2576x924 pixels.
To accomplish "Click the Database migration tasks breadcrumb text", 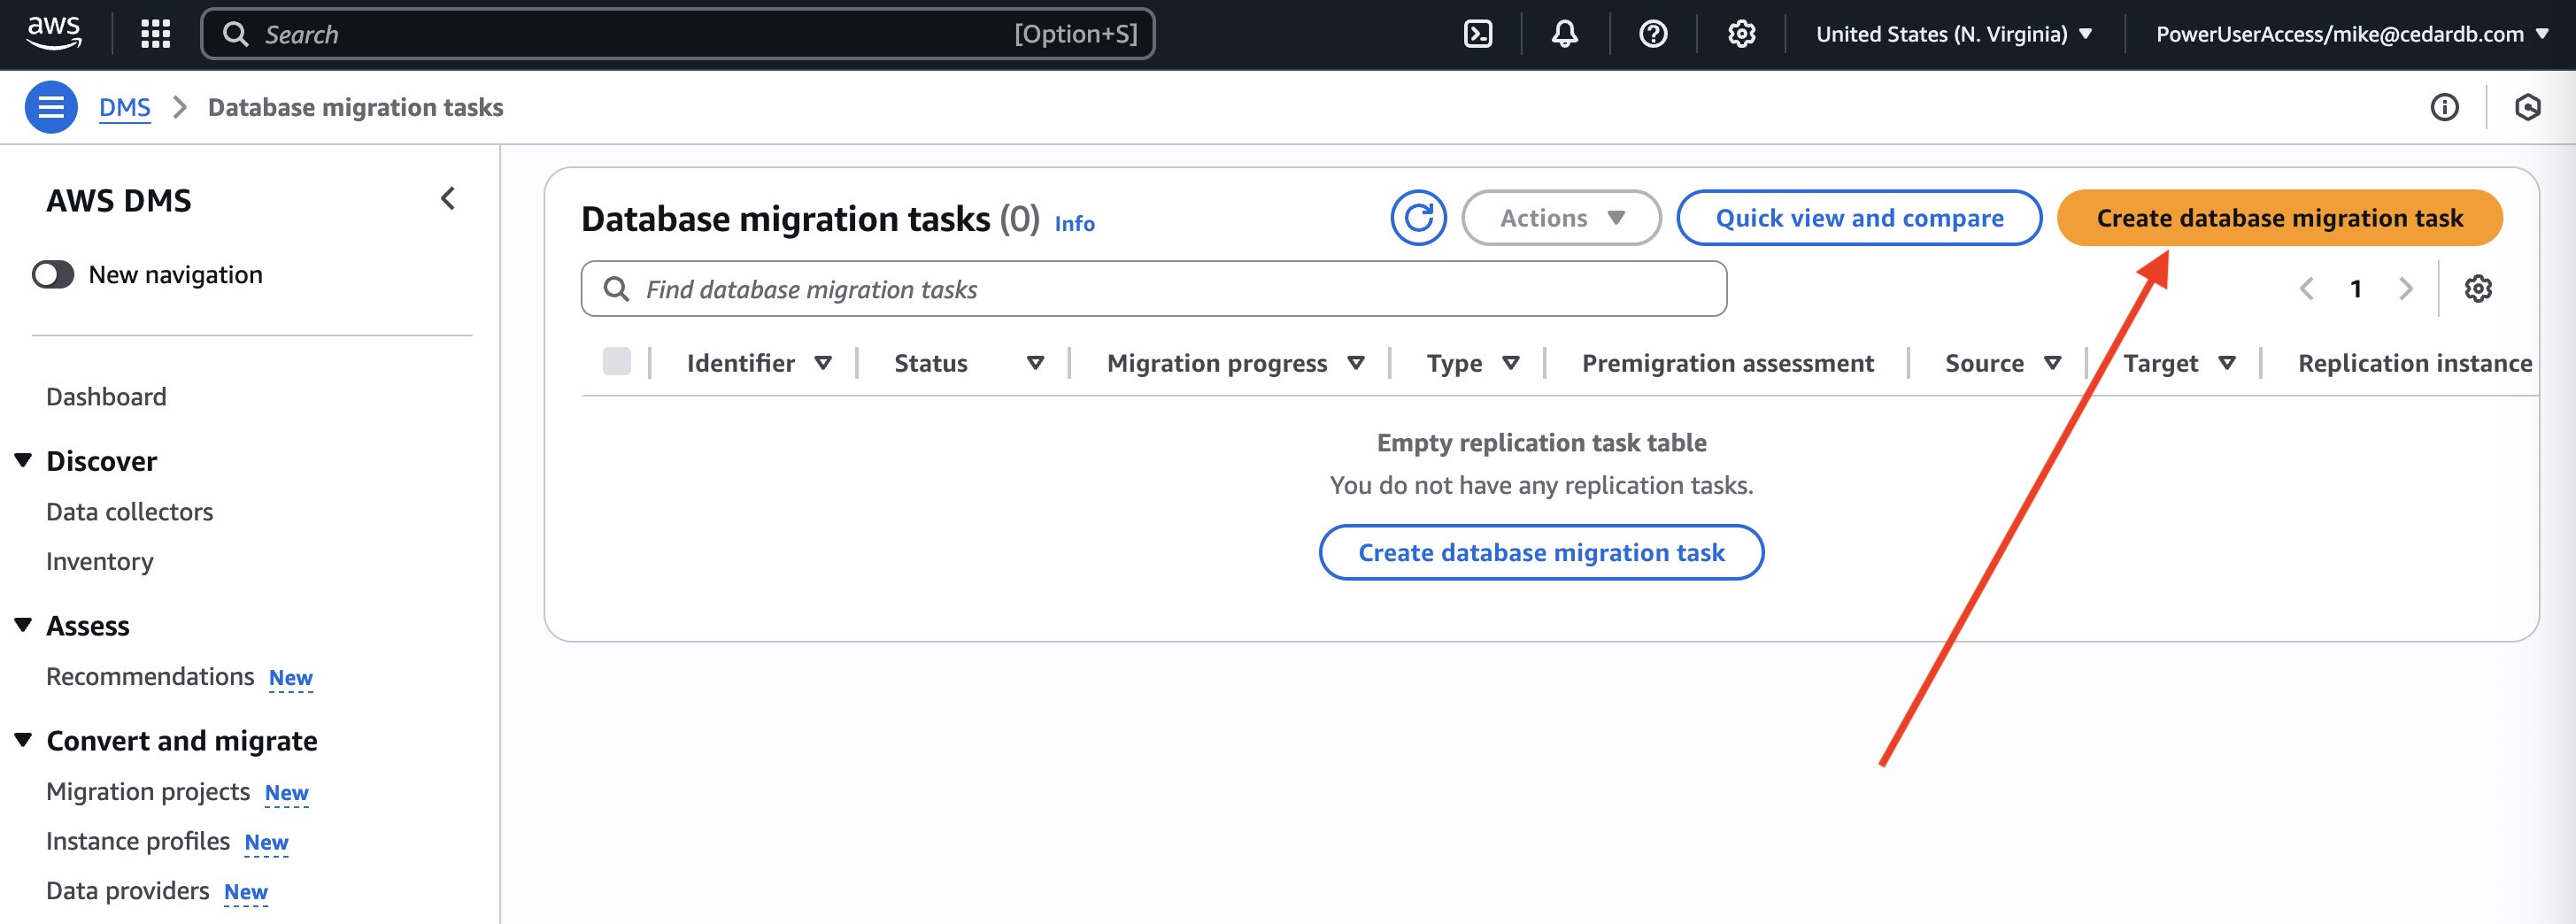I will pyautogui.click(x=356, y=107).
